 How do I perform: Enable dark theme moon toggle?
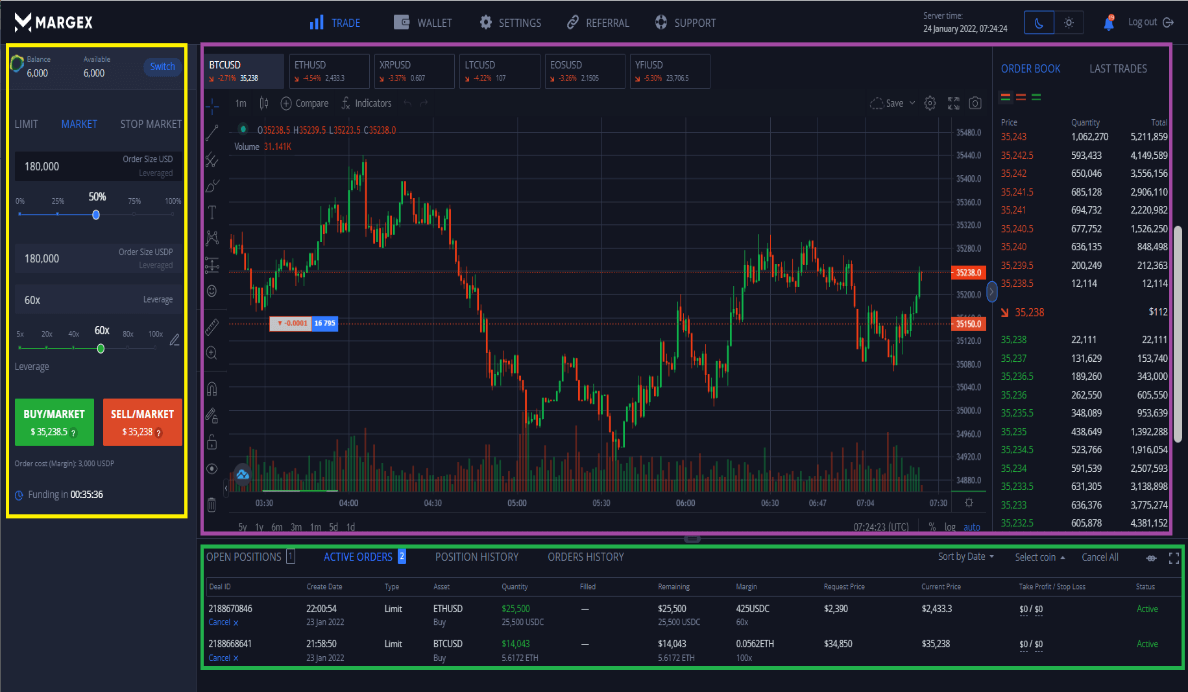(x=1040, y=22)
